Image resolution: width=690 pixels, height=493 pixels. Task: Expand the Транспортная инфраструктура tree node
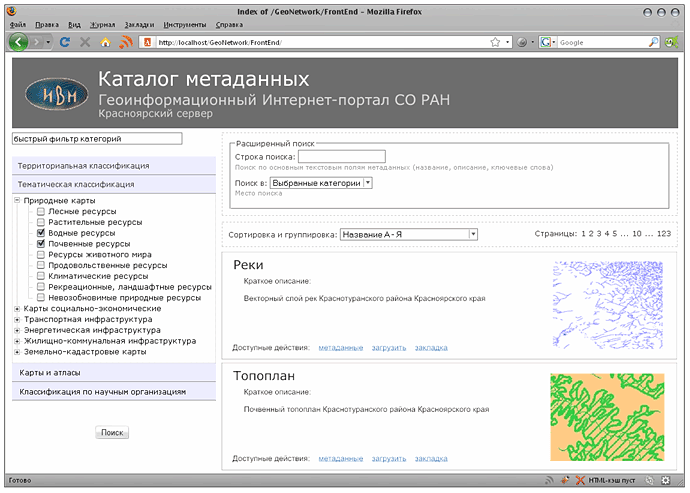click(16, 320)
